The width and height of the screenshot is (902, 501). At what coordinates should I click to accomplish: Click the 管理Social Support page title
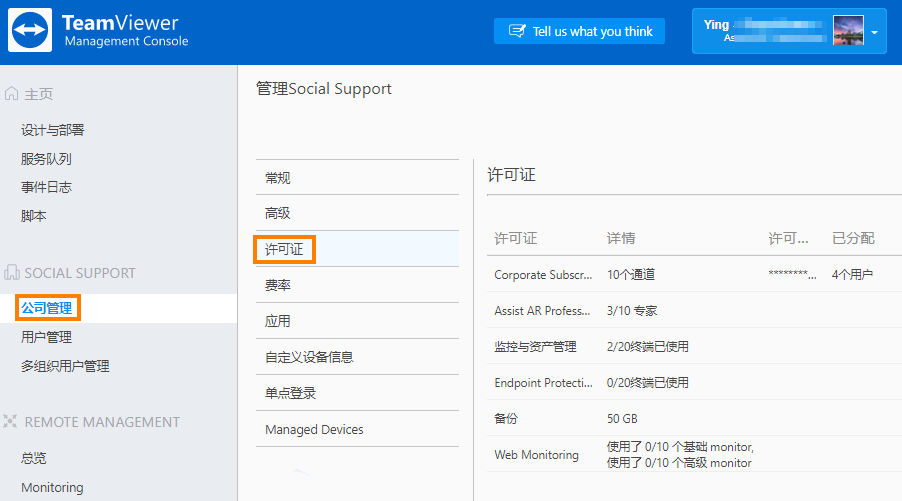pos(324,89)
